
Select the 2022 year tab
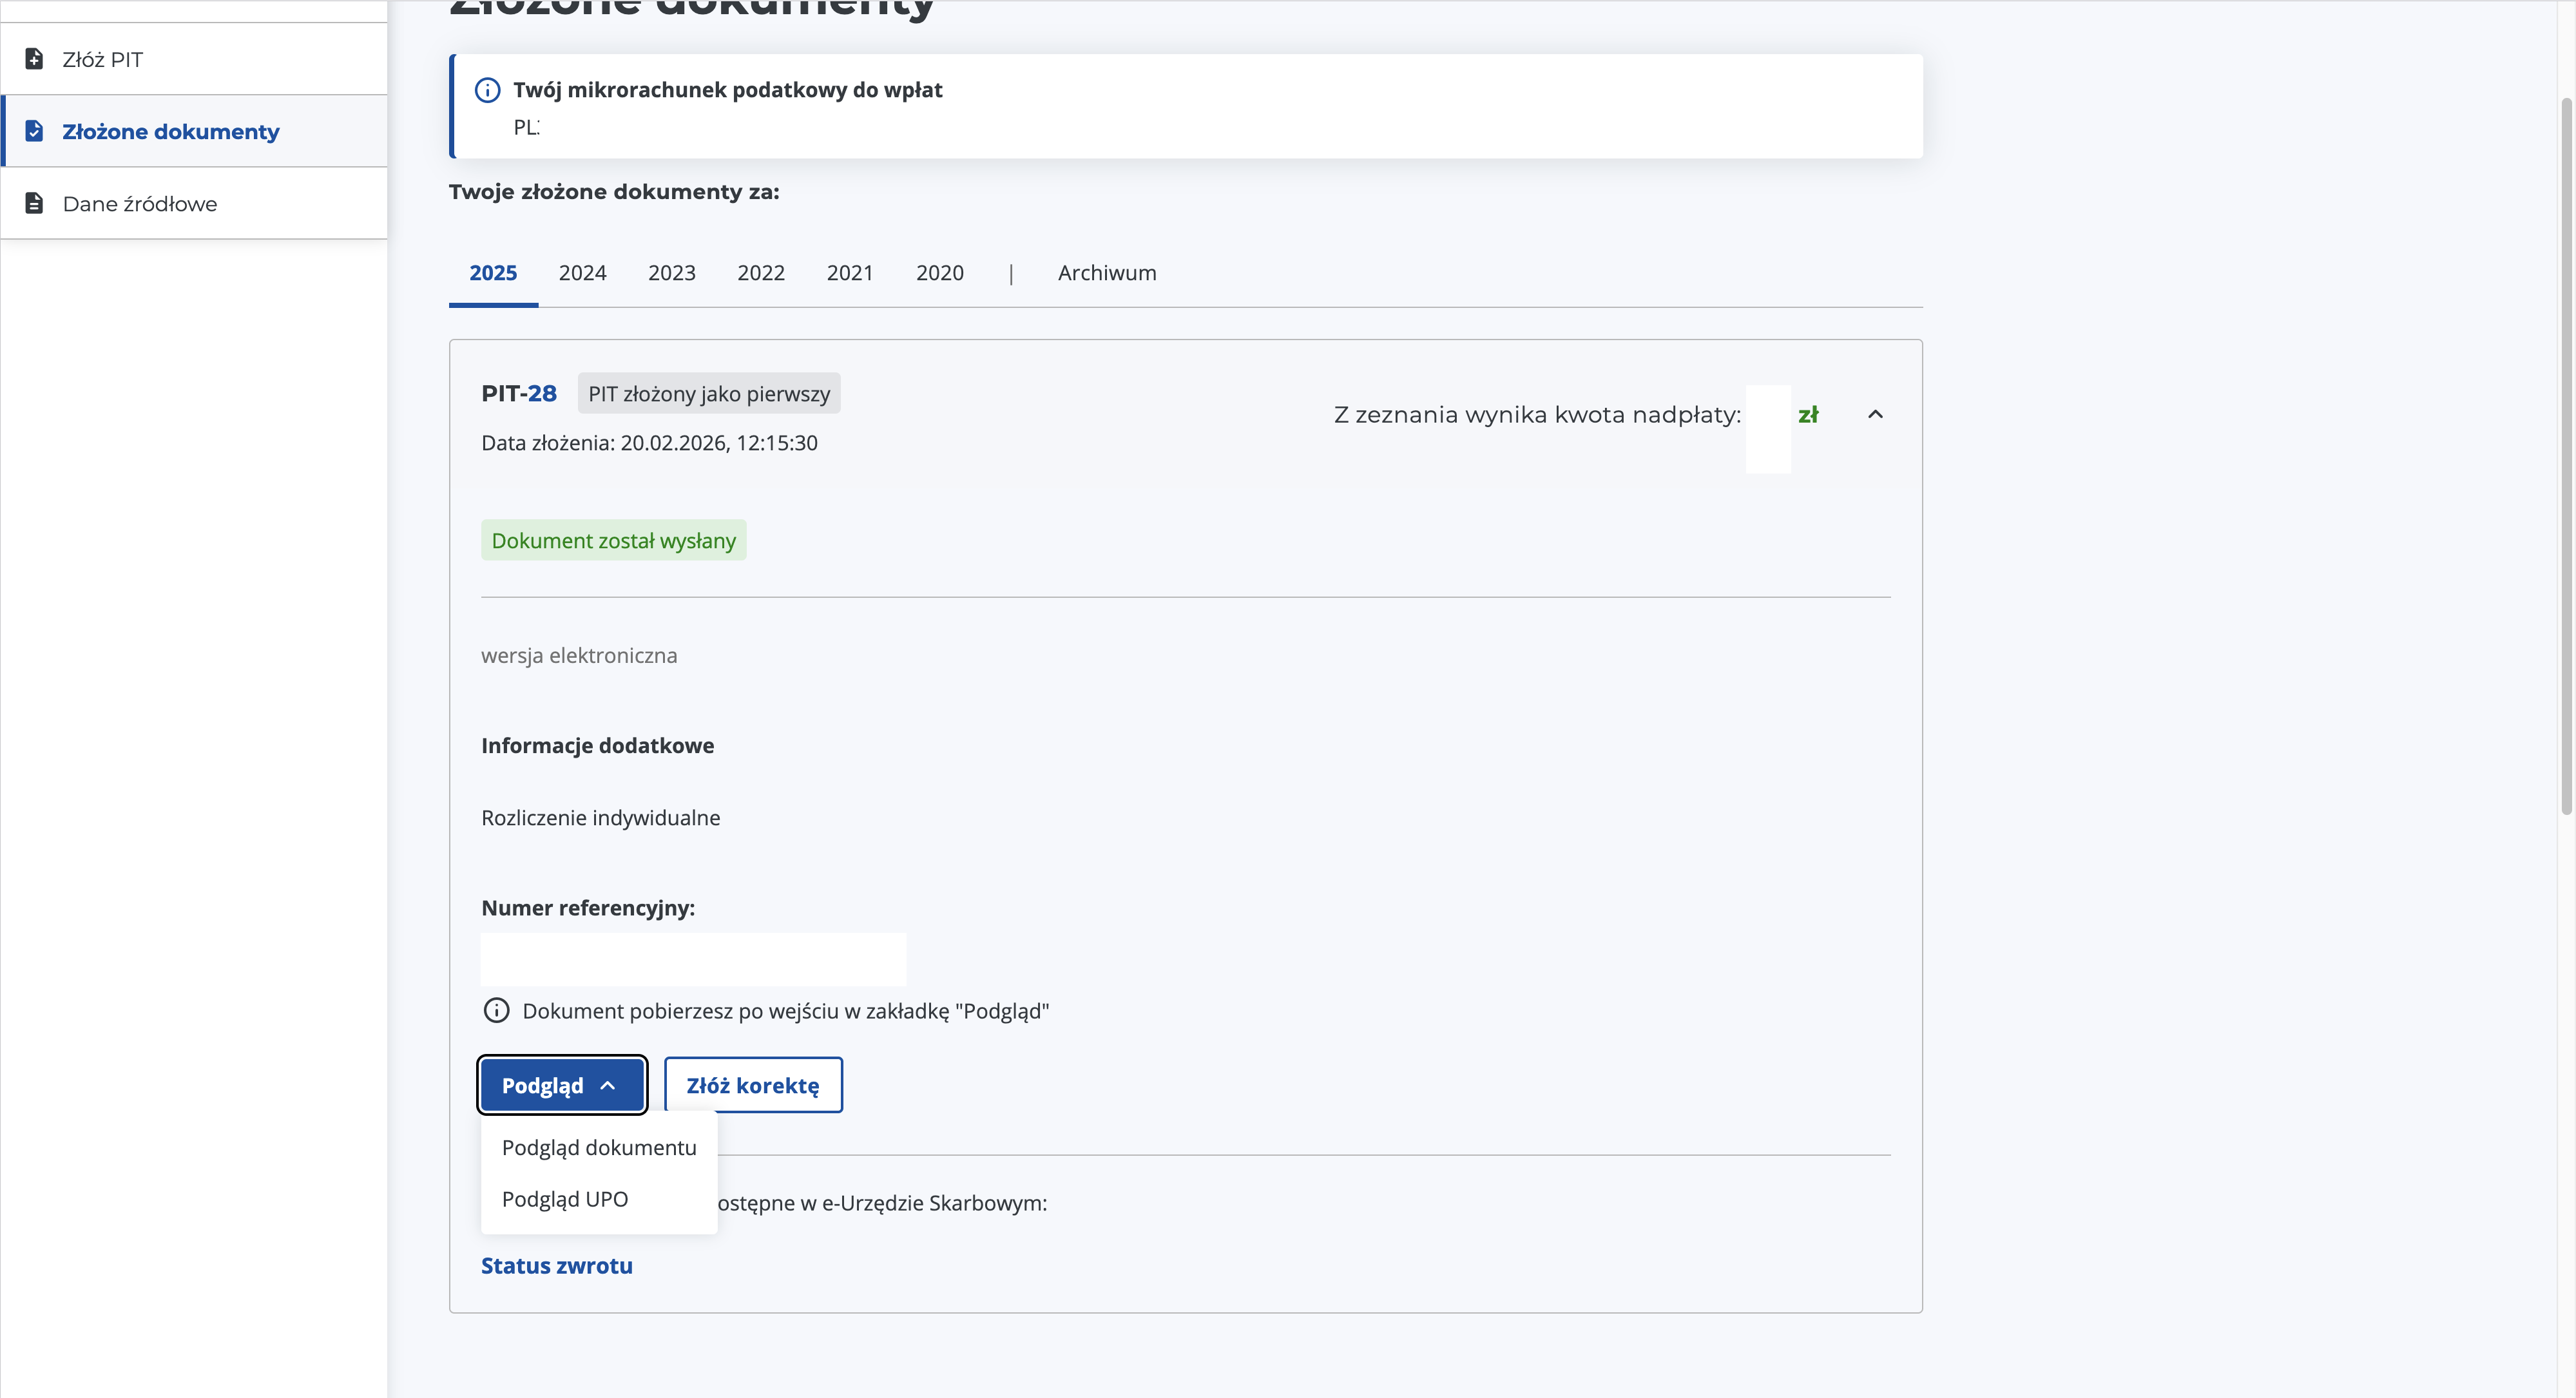pos(761,273)
